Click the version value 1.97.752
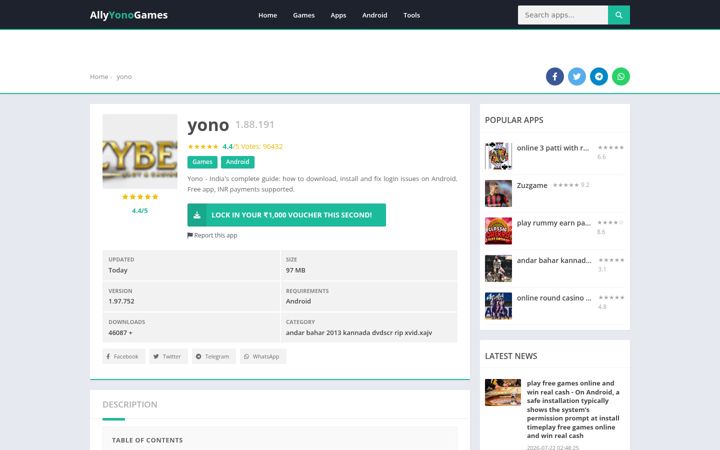Screen dimensions: 720x450 pos(121,301)
